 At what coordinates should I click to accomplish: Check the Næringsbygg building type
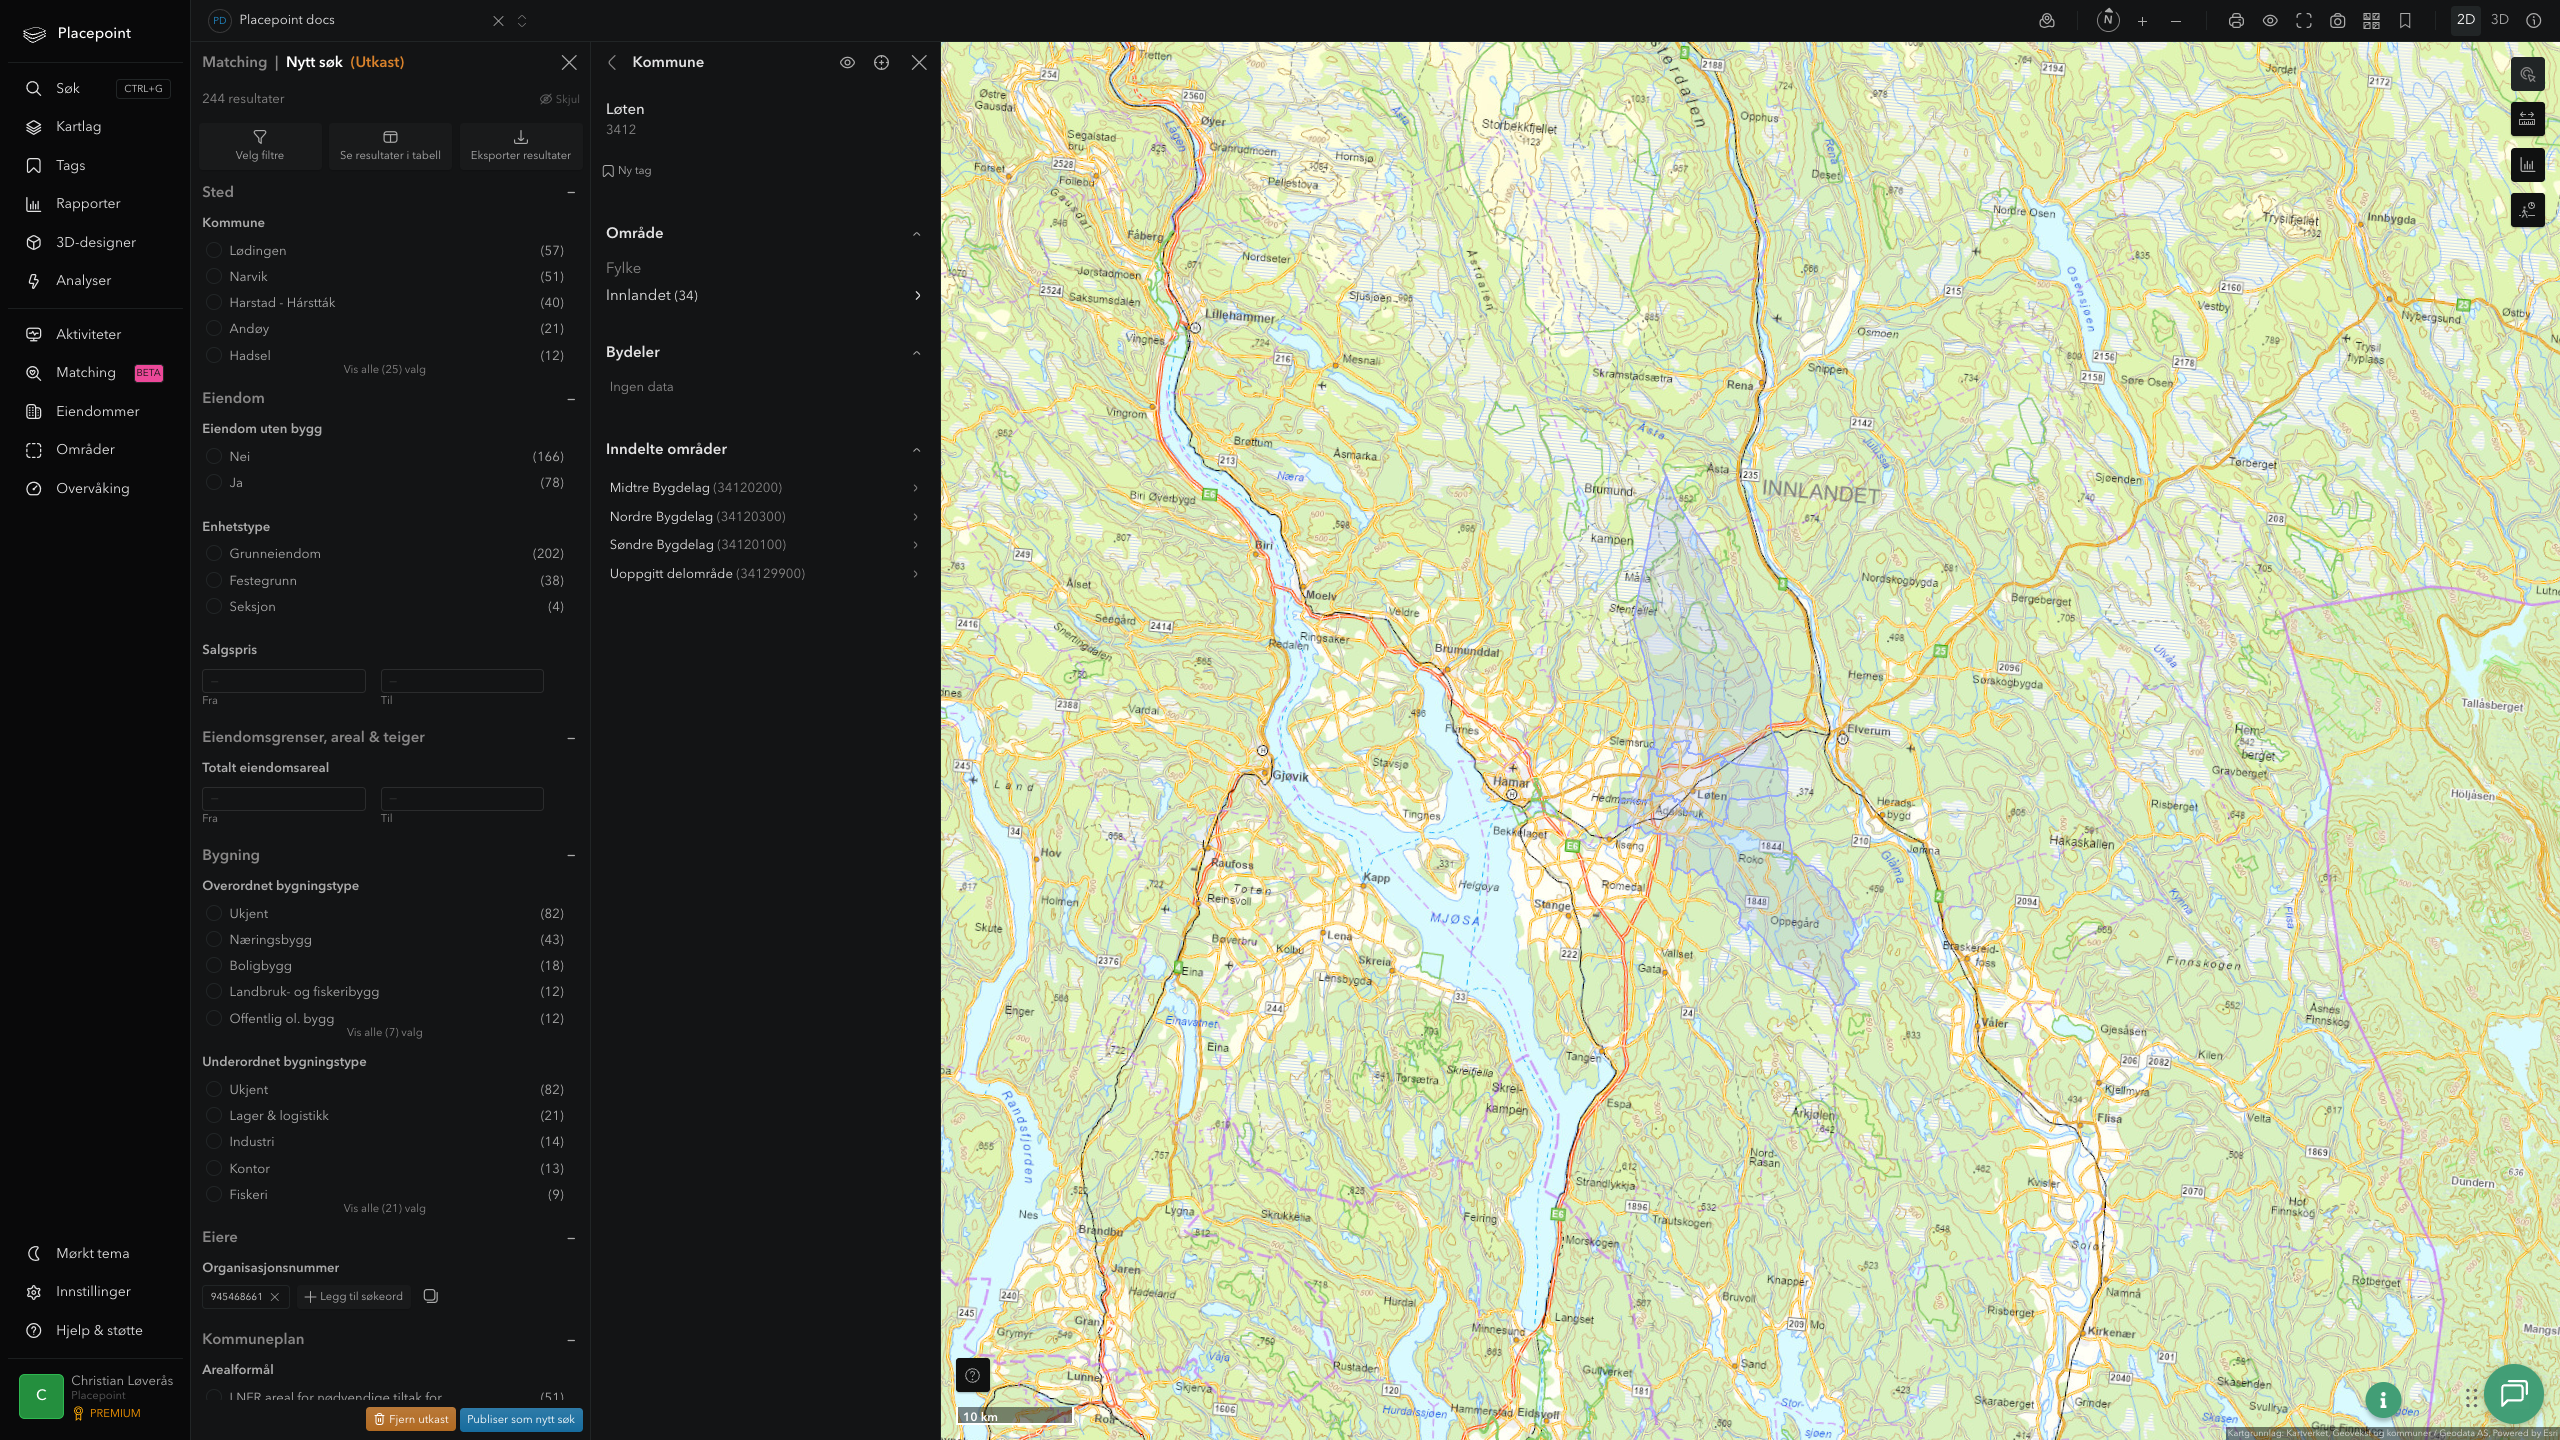(213, 939)
